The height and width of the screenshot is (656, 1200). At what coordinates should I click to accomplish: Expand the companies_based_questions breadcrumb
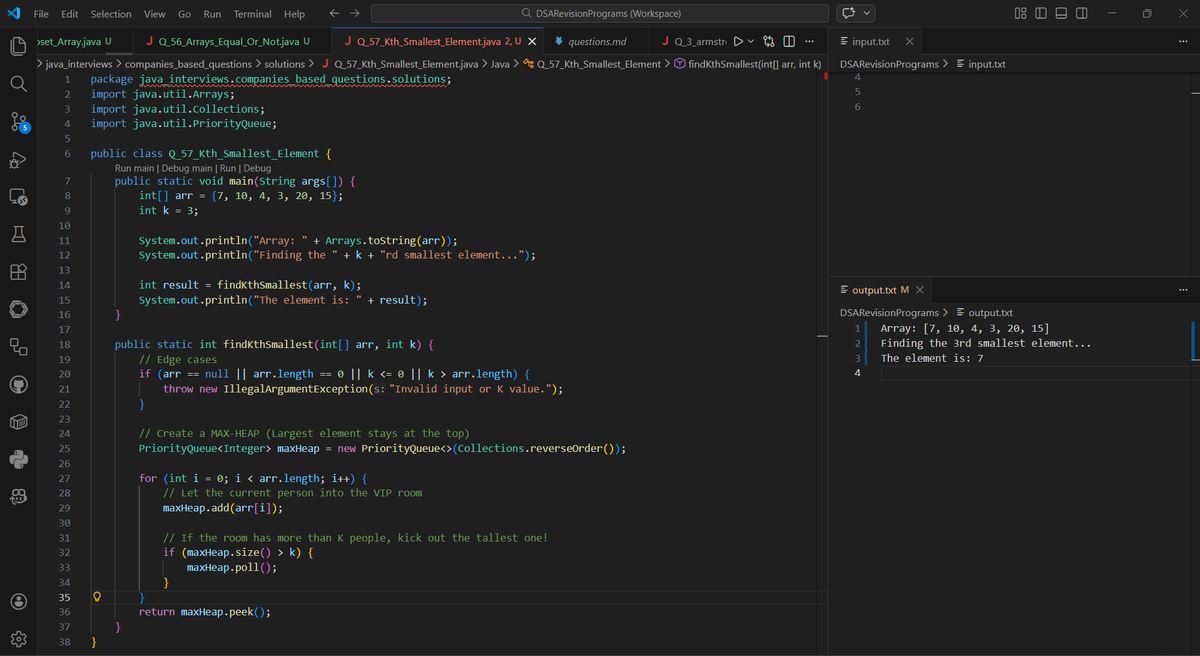tap(187, 64)
